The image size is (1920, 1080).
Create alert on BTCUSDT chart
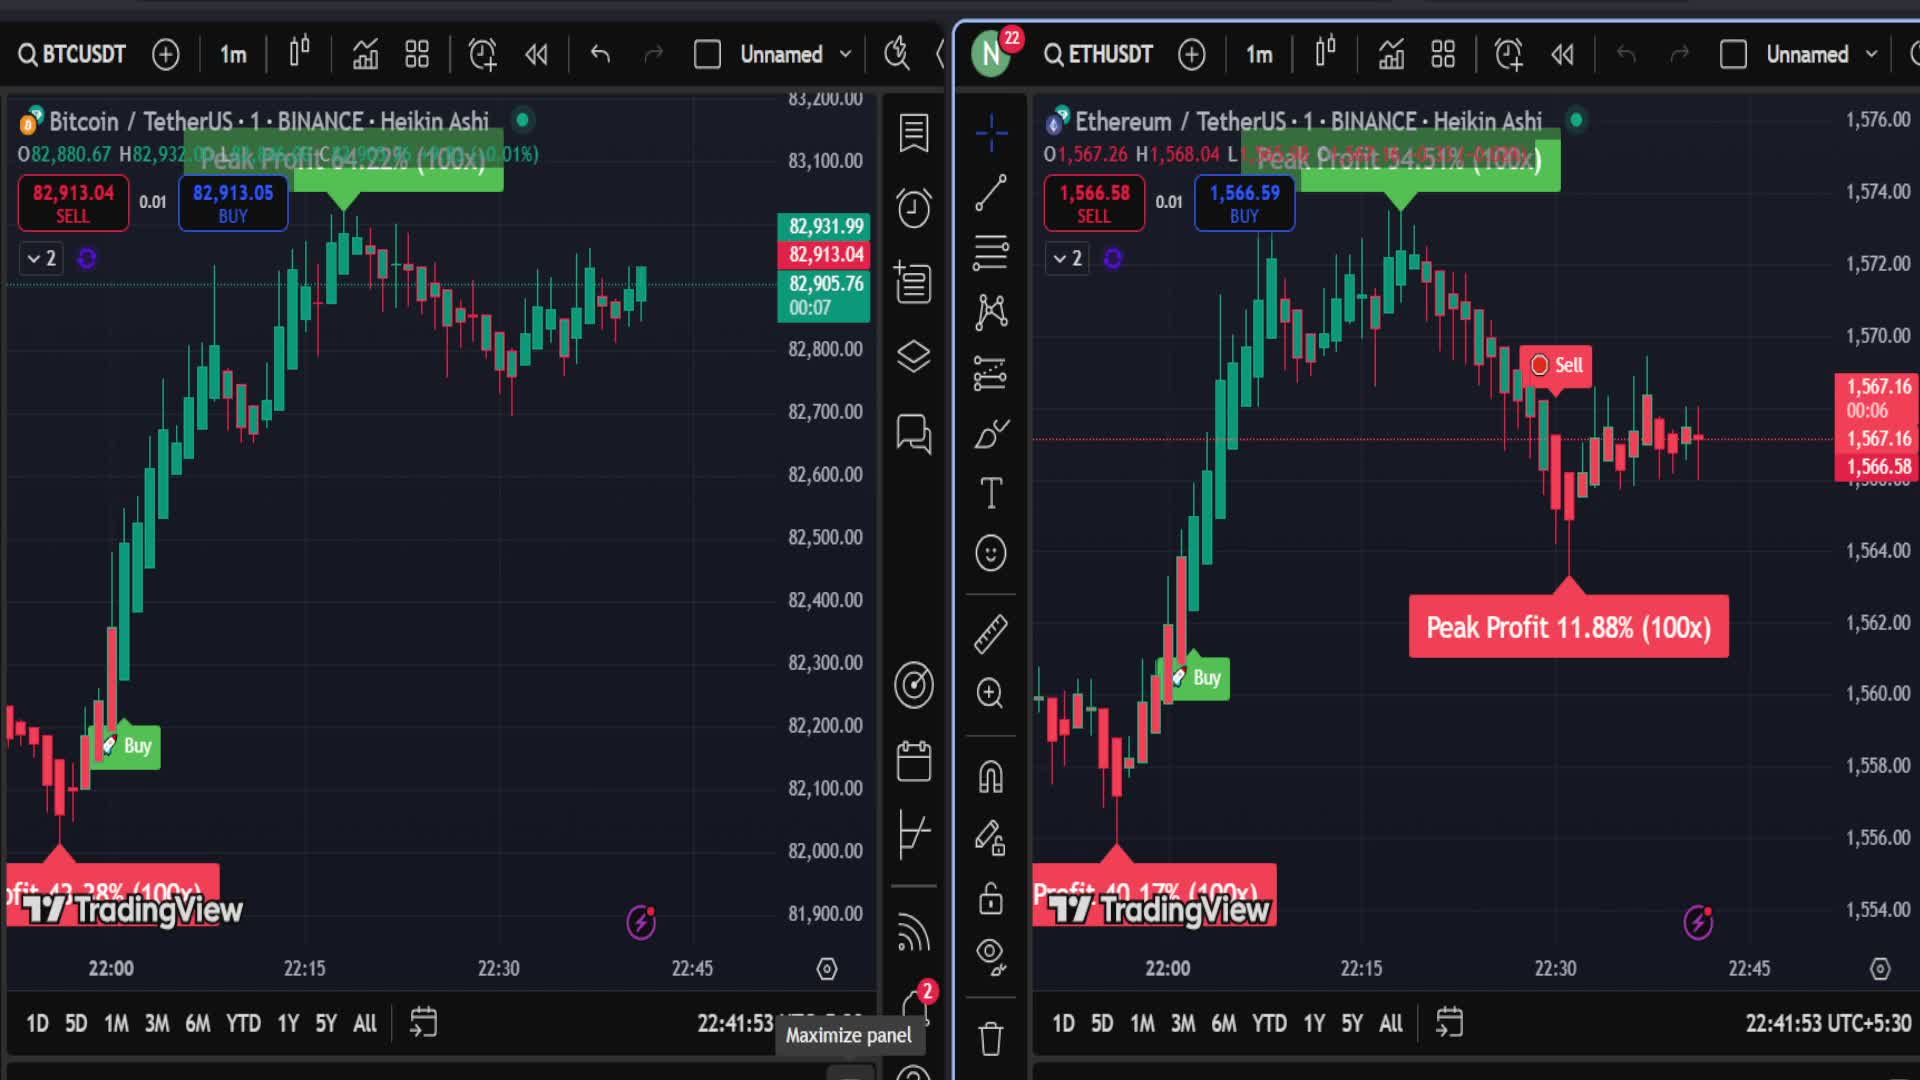pyautogui.click(x=483, y=54)
